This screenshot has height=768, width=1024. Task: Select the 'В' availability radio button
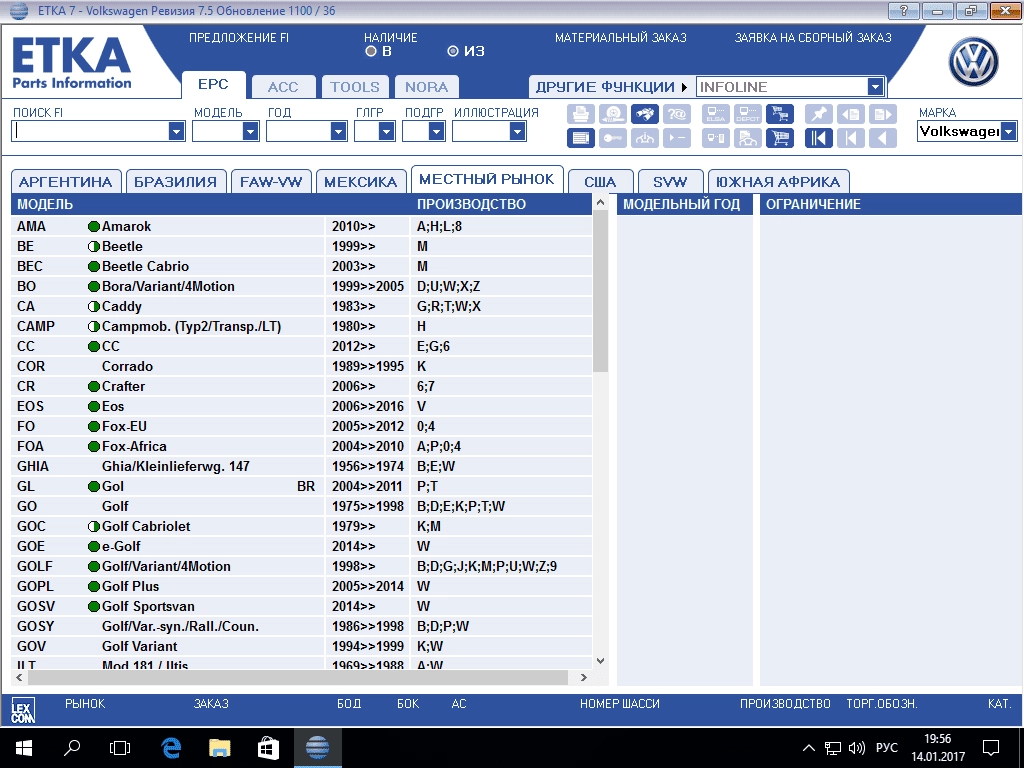pyautogui.click(x=371, y=52)
